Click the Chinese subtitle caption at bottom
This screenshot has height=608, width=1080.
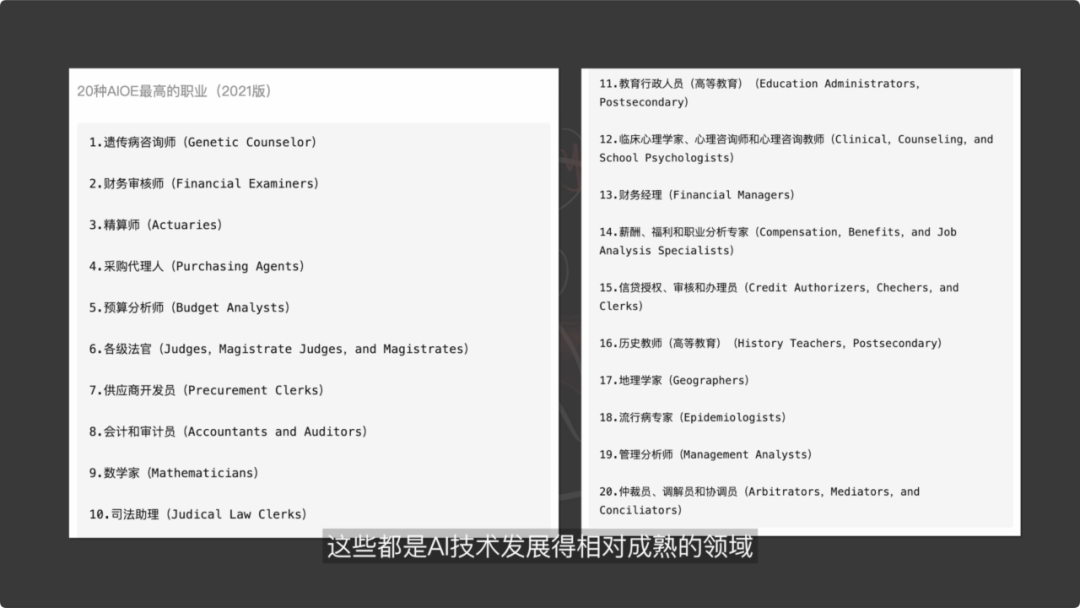click(540, 547)
